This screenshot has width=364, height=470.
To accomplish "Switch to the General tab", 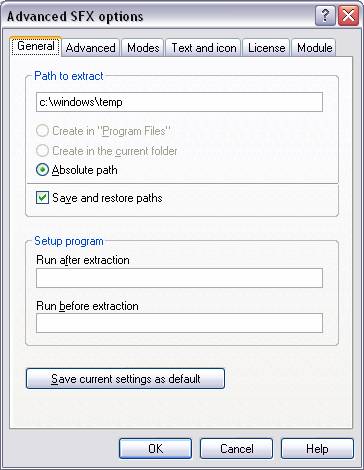I will click(x=36, y=46).
